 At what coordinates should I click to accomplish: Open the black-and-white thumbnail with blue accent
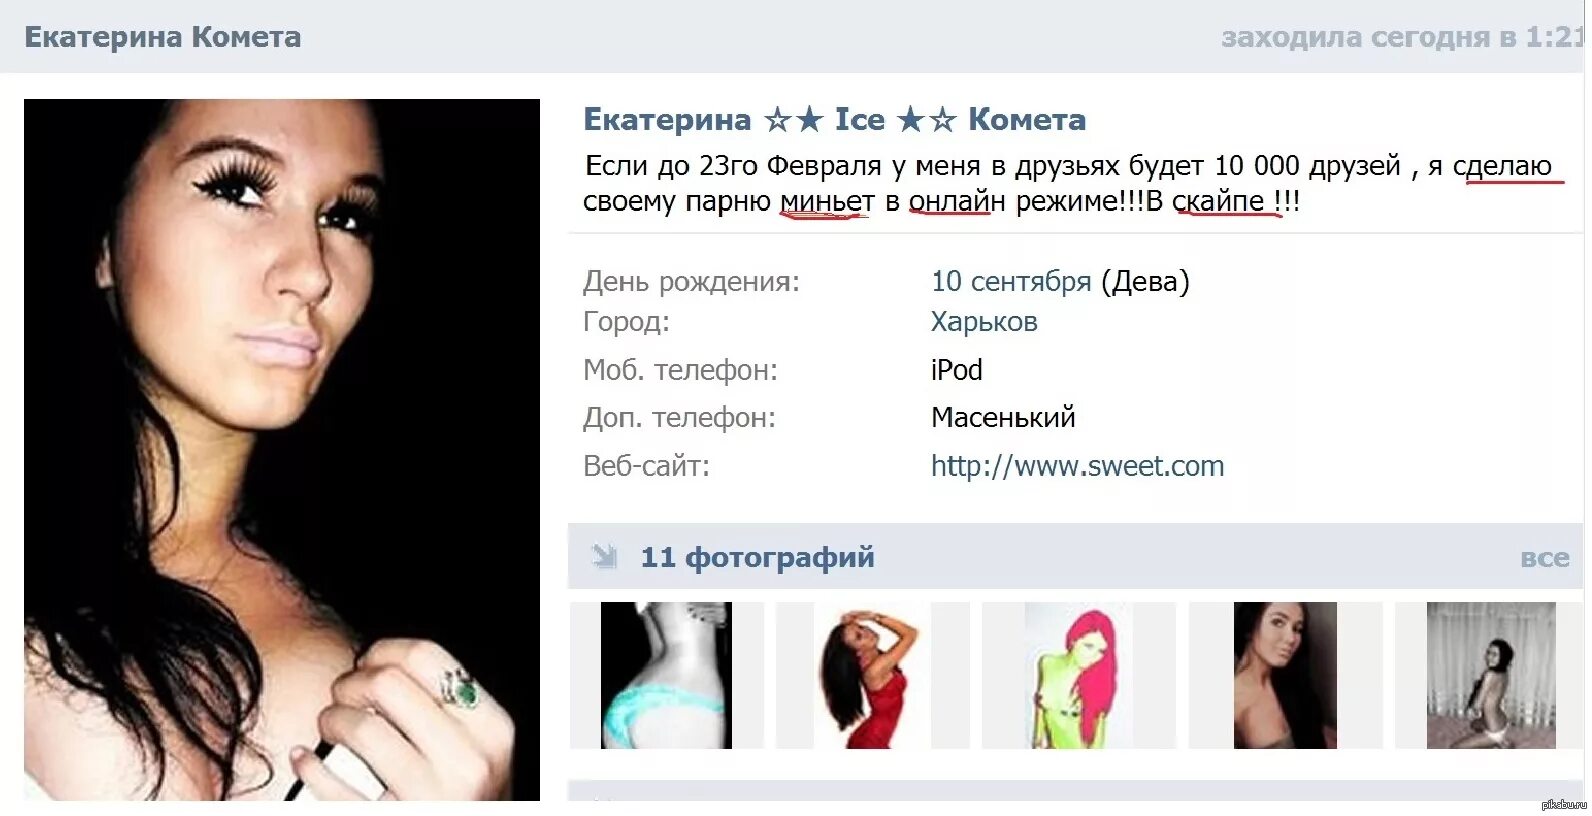666,675
